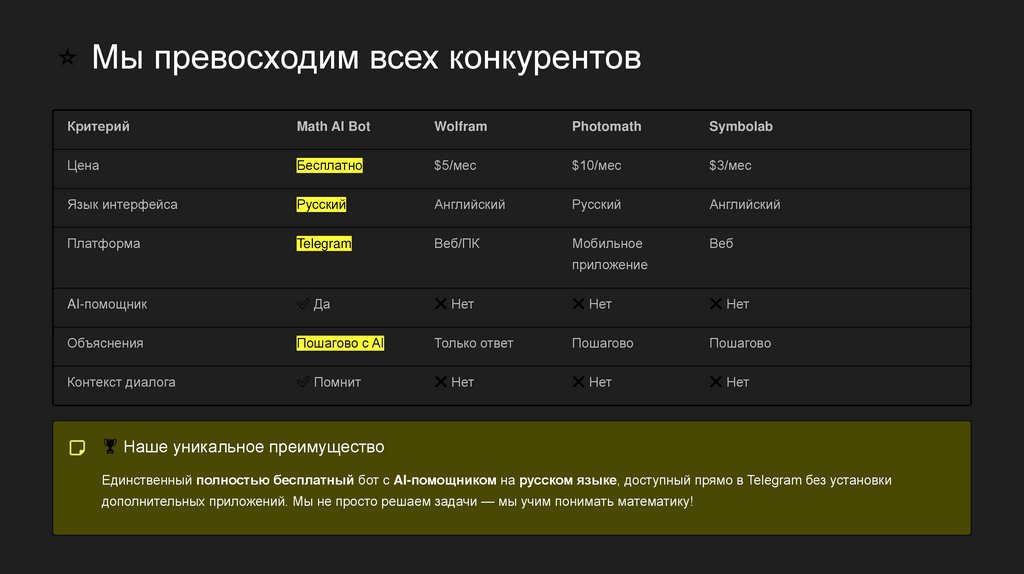Click the 'Math AI Bot' column header
This screenshot has height=574, width=1024.
pyautogui.click(x=333, y=127)
